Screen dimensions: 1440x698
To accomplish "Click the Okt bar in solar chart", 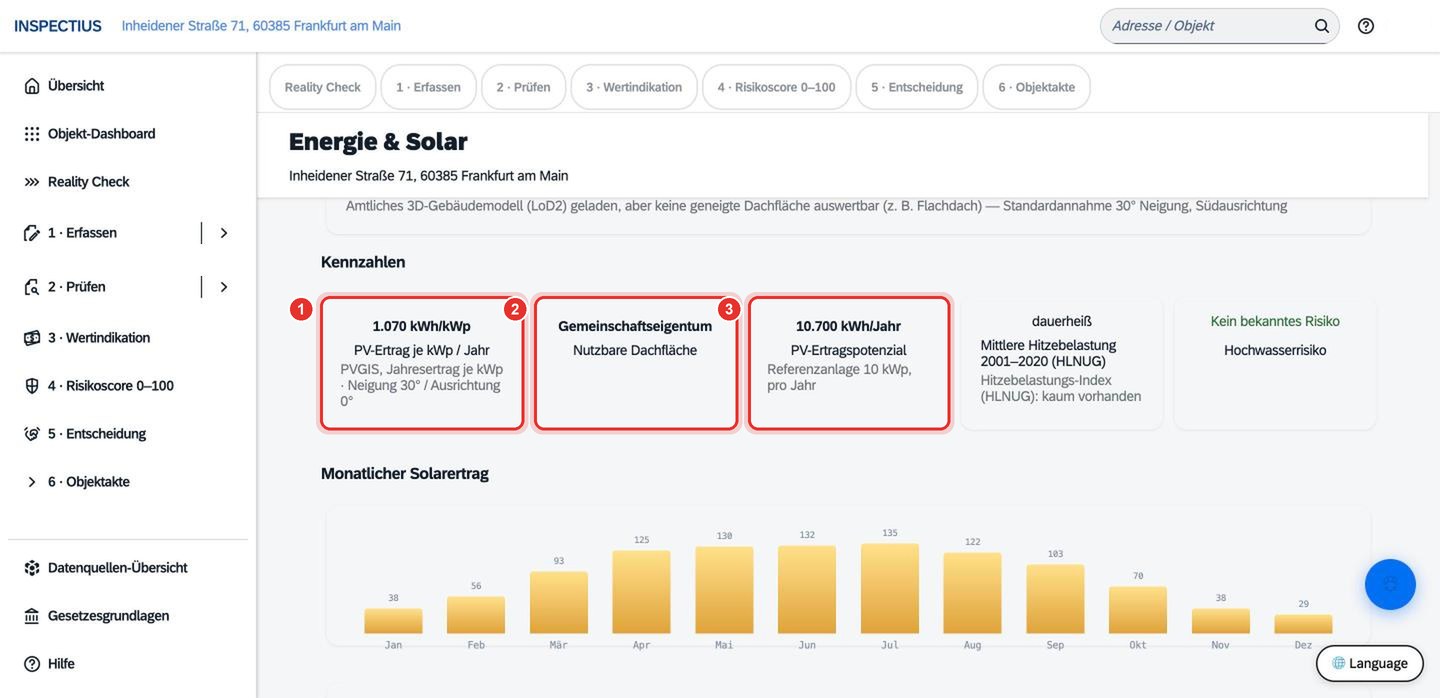I will [x=1138, y=610].
